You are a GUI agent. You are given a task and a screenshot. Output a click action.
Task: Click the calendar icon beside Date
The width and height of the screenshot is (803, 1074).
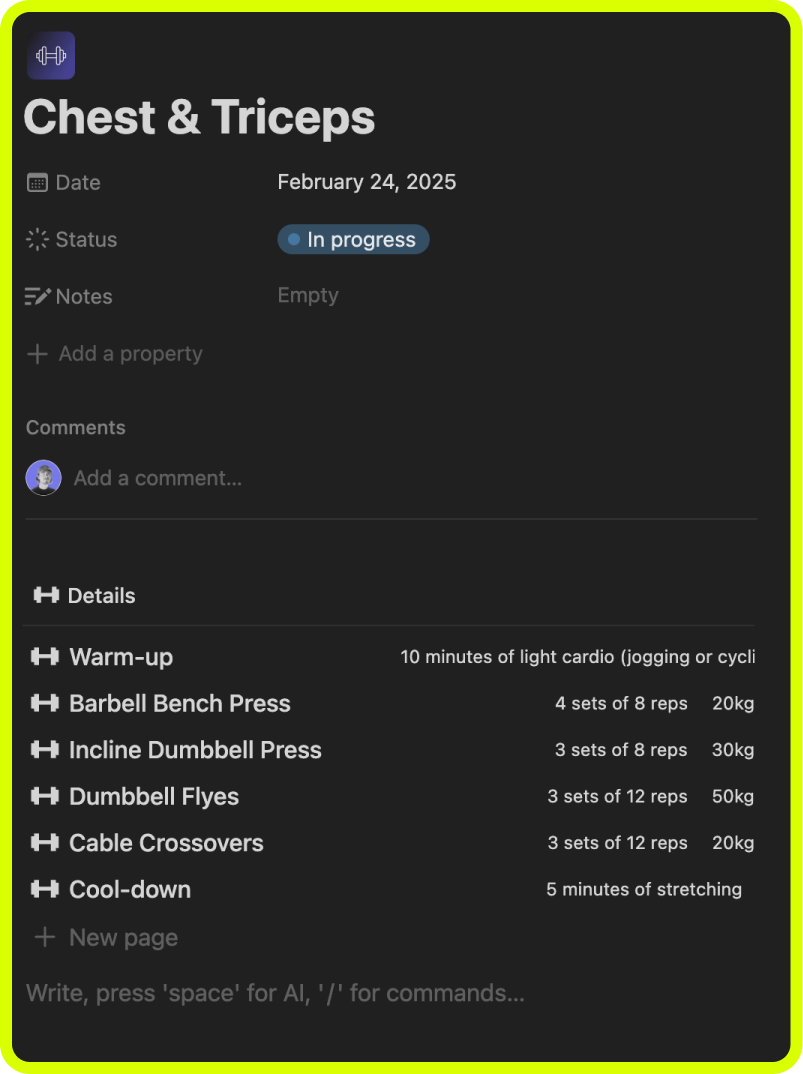click(37, 182)
